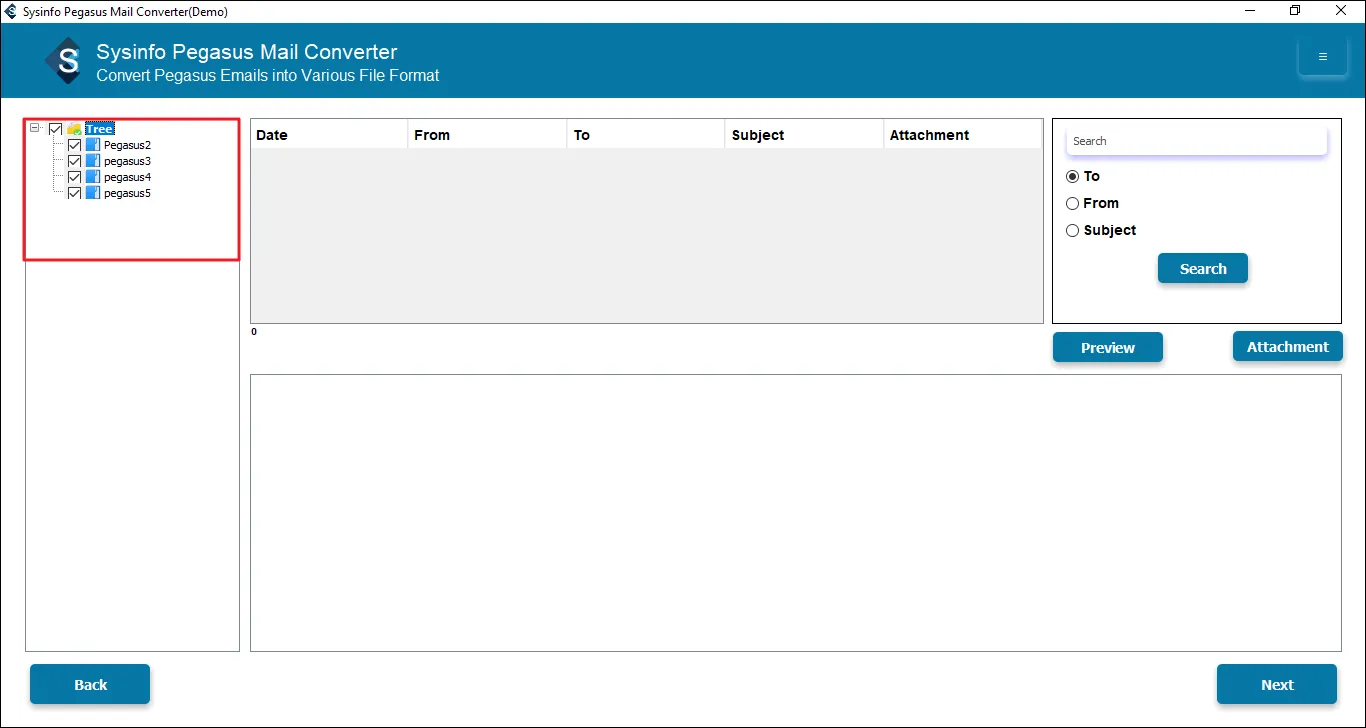
Task: Sort by the To column header
Action: pos(646,135)
